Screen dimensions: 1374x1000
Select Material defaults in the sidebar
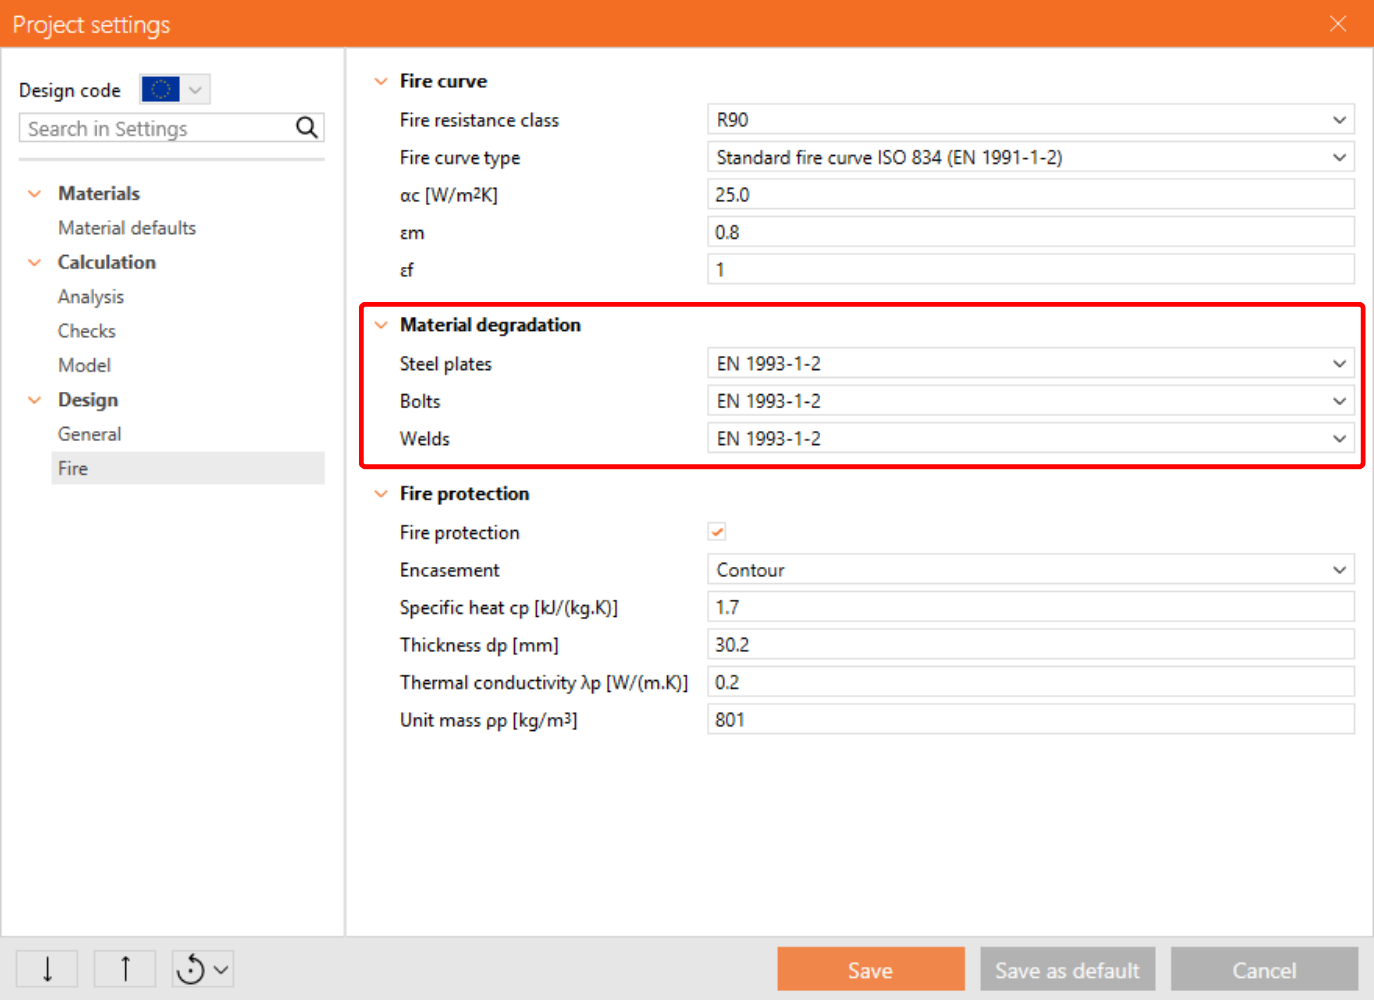pyautogui.click(x=127, y=228)
